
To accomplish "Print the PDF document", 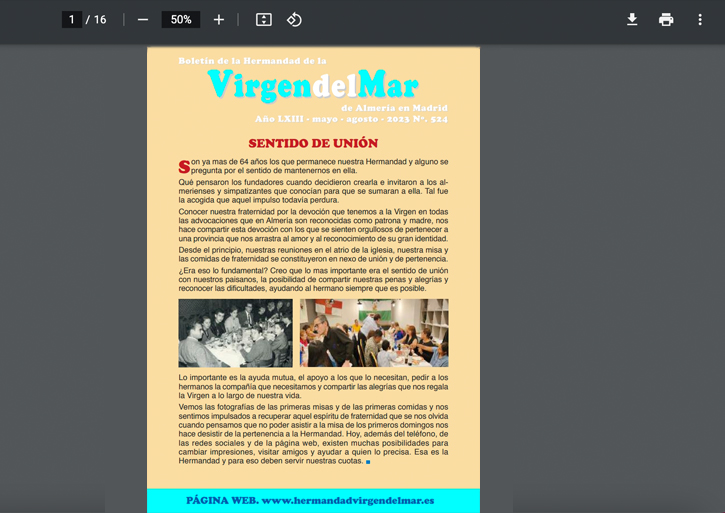I will 666,20.
